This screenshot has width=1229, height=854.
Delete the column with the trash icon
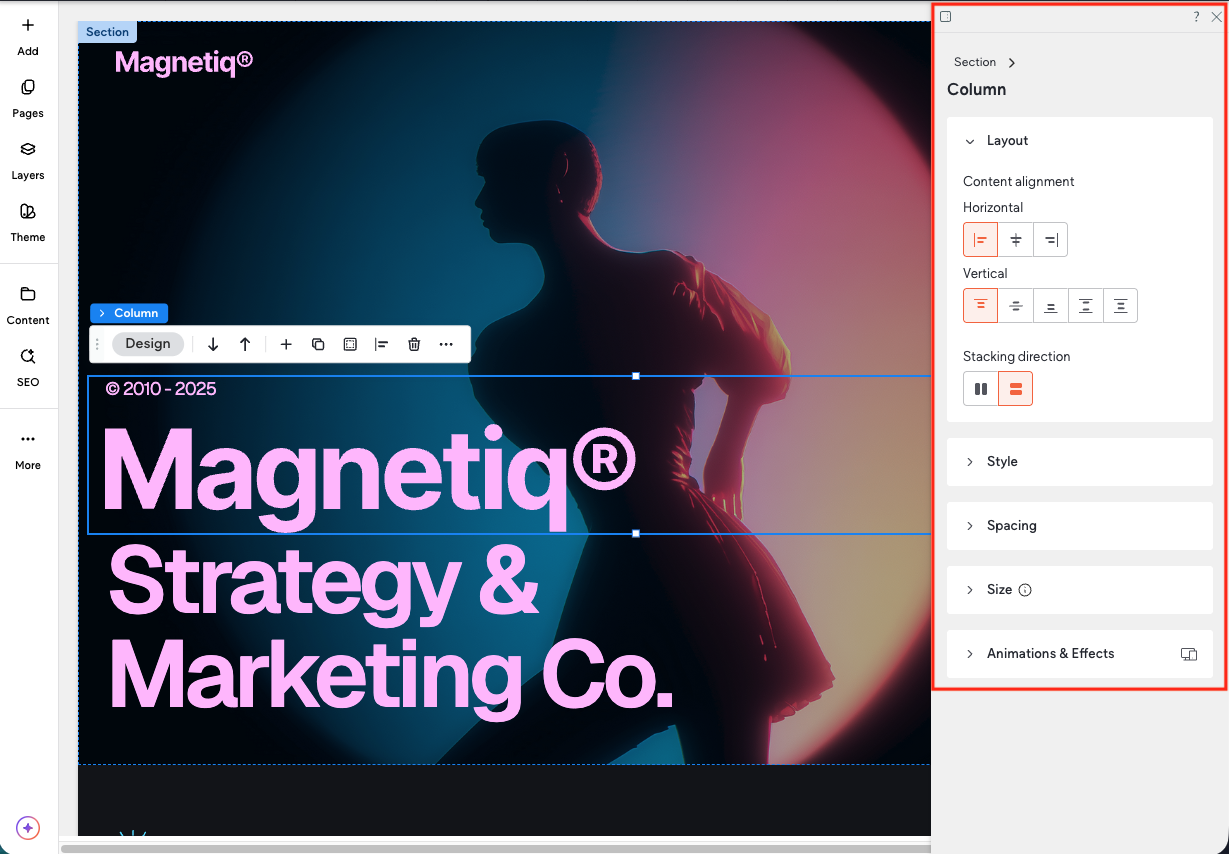point(414,344)
